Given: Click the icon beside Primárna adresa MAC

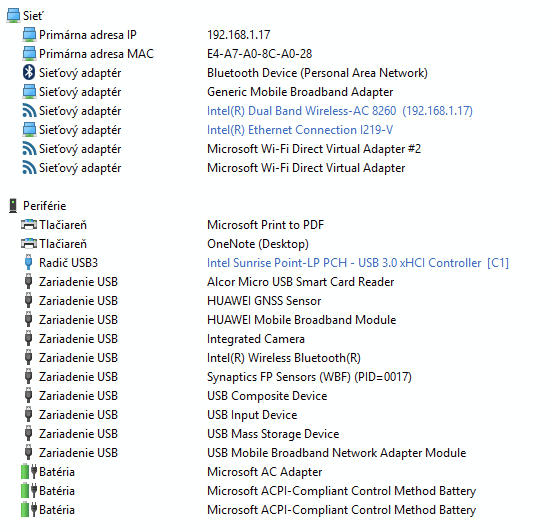Looking at the screenshot, I should [x=29, y=54].
